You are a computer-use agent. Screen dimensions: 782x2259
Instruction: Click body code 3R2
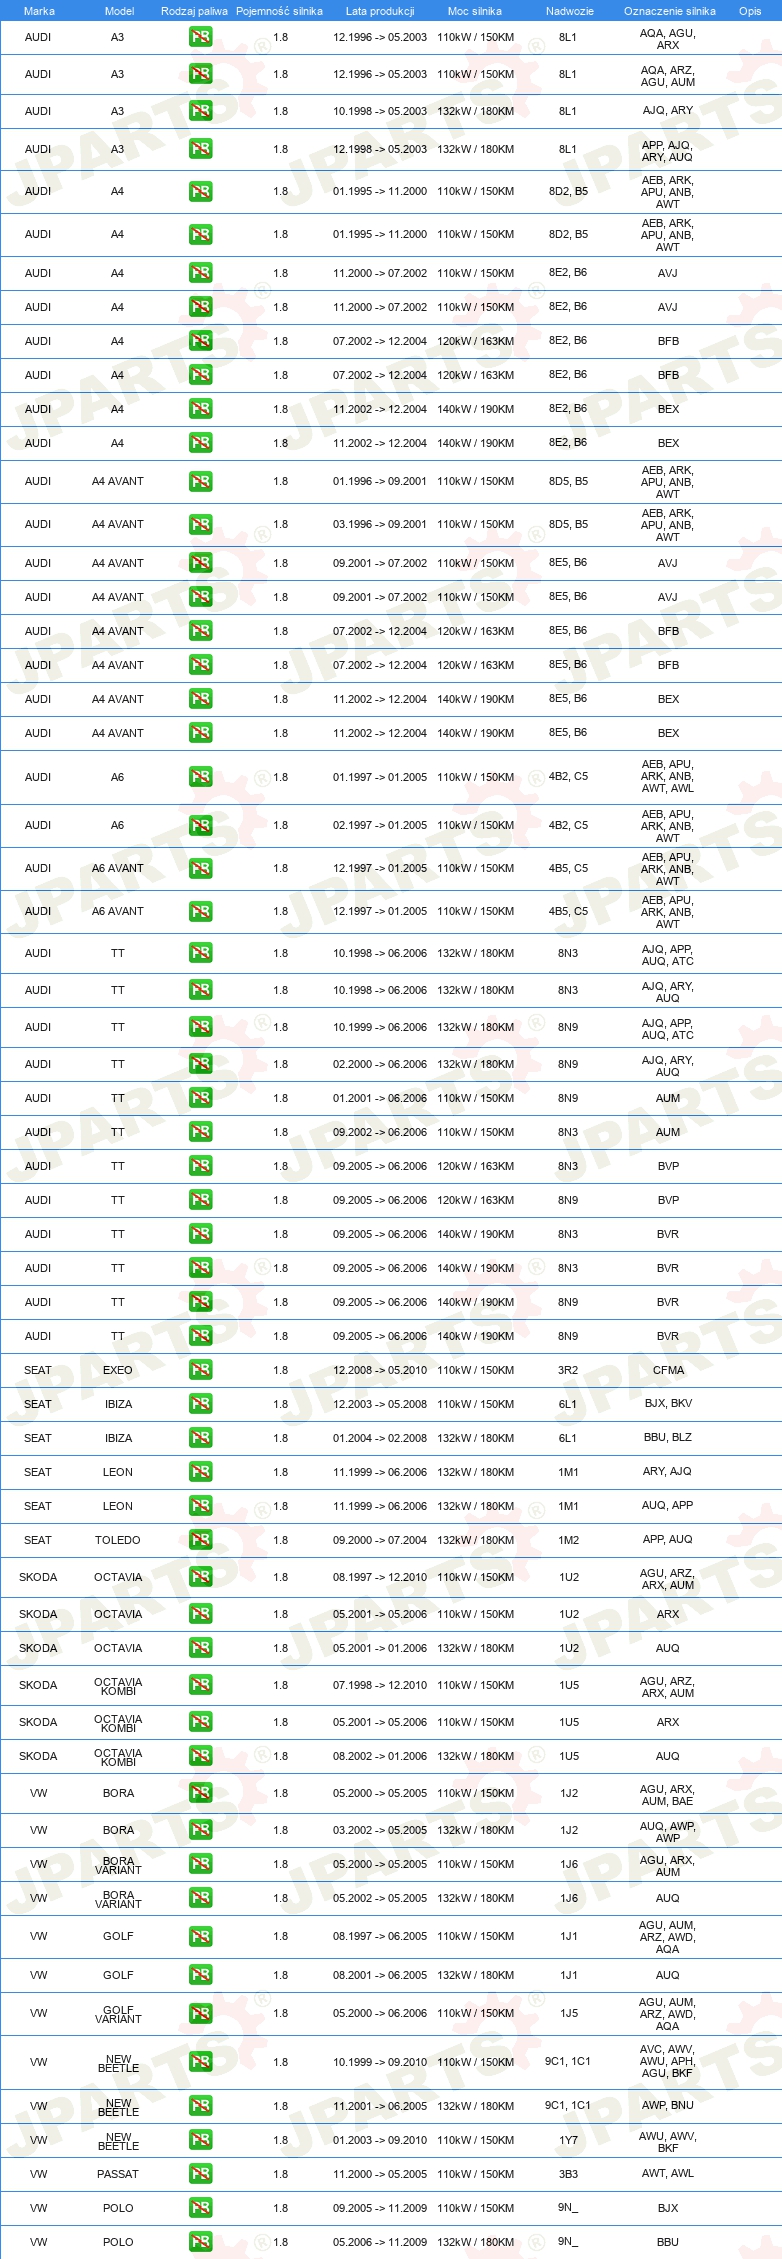point(568,1370)
